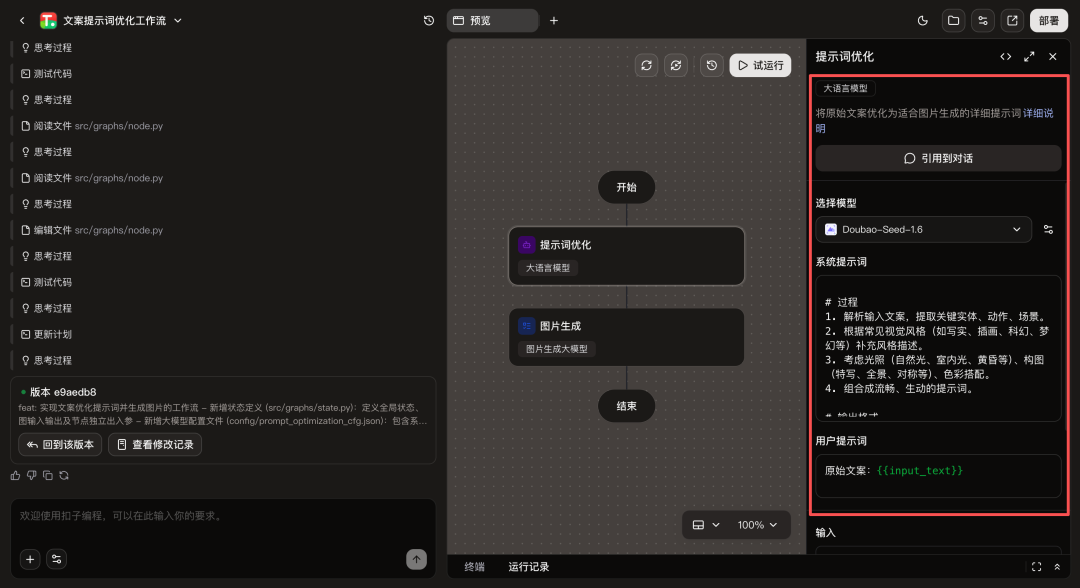Switch to the 终端 tab
The width and height of the screenshot is (1080, 588).
coord(474,567)
